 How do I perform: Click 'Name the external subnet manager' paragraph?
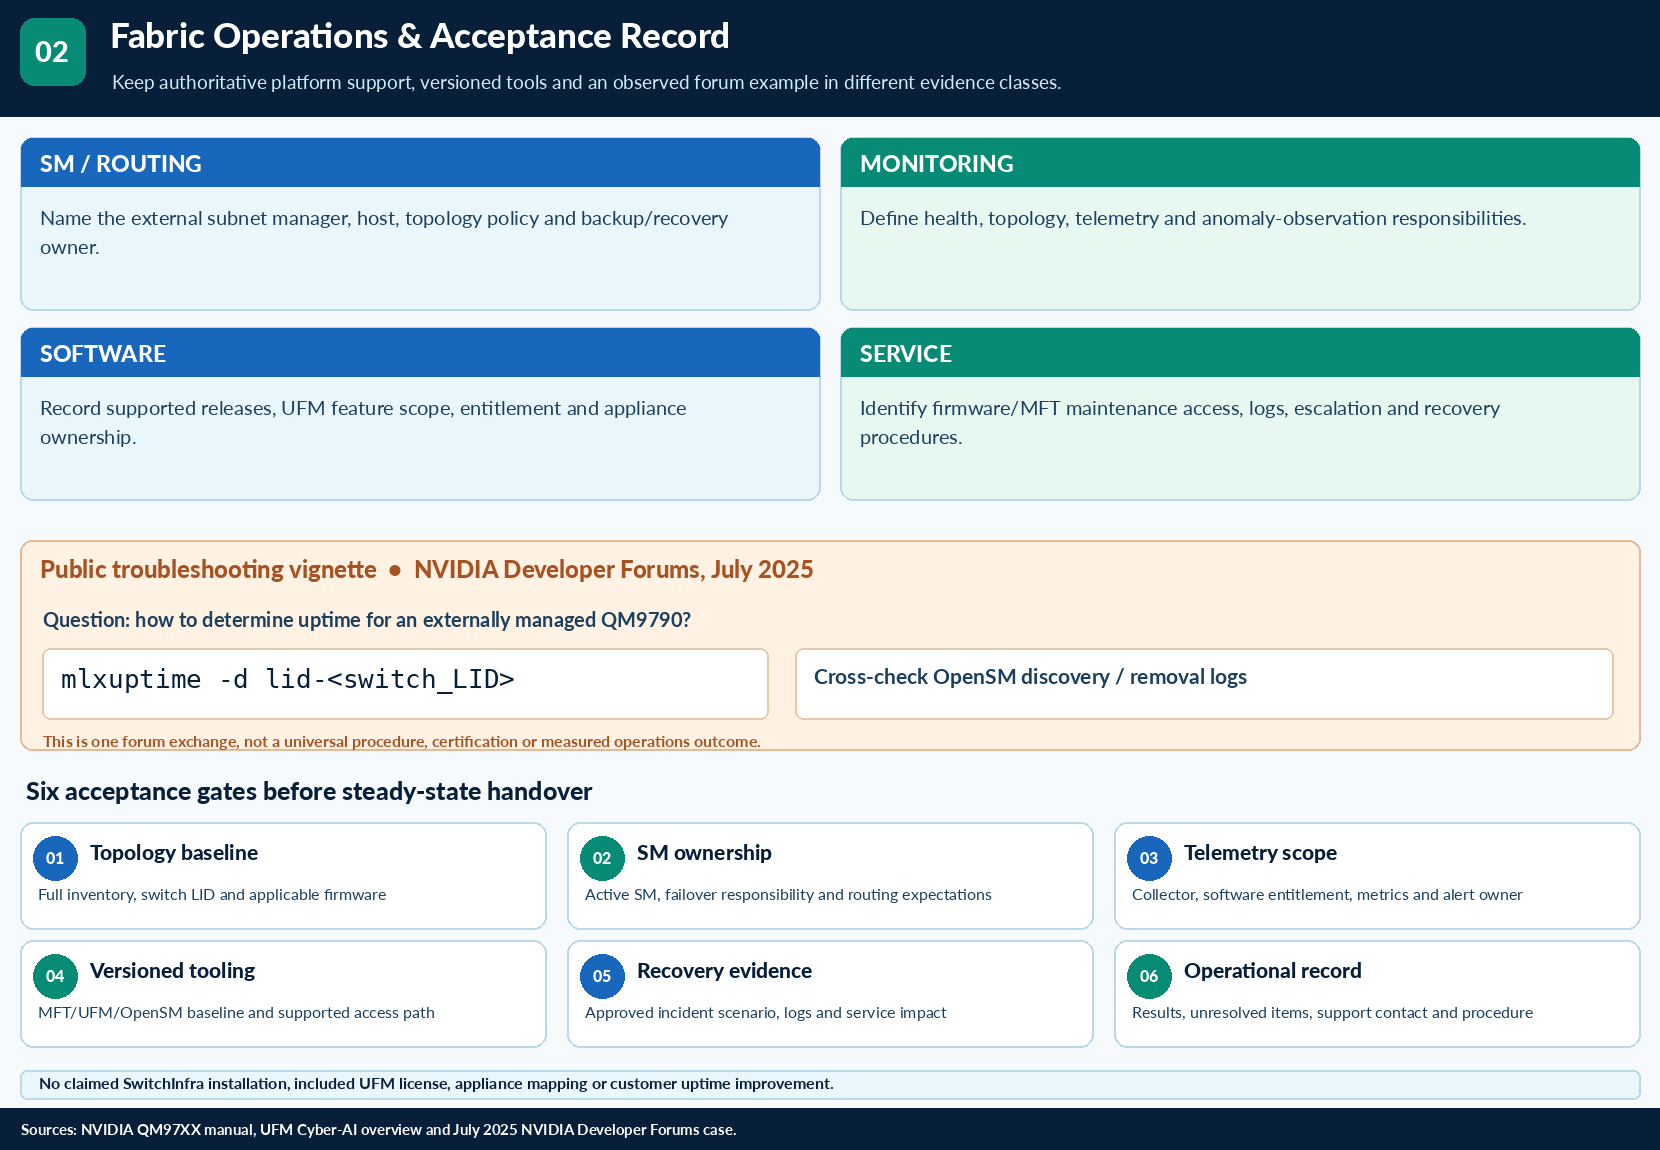(384, 233)
